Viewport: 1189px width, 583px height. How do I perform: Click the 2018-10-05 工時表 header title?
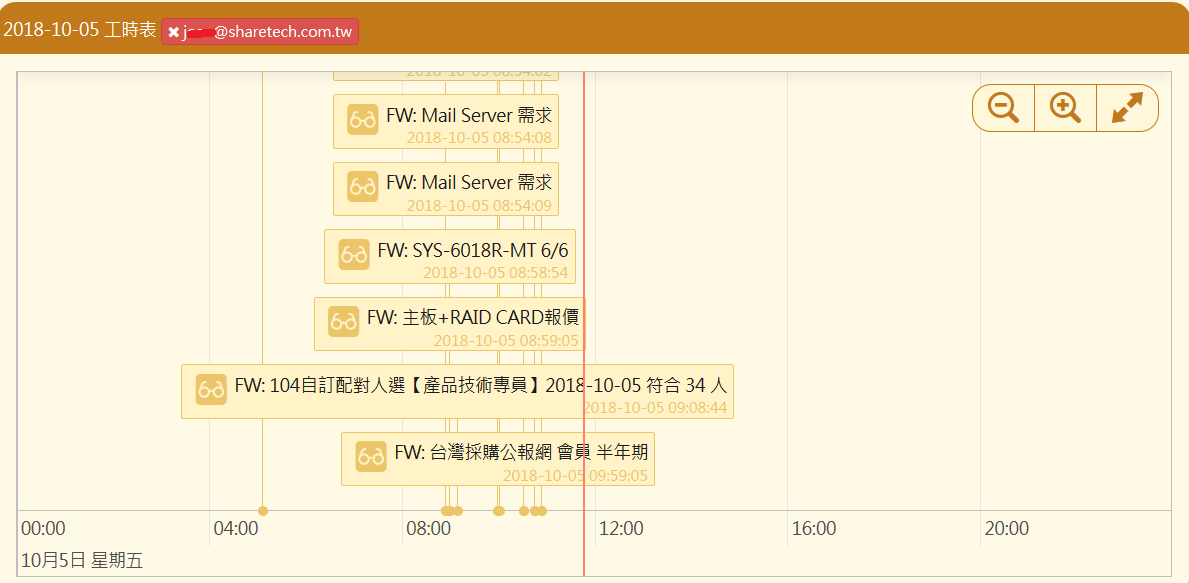[80, 30]
